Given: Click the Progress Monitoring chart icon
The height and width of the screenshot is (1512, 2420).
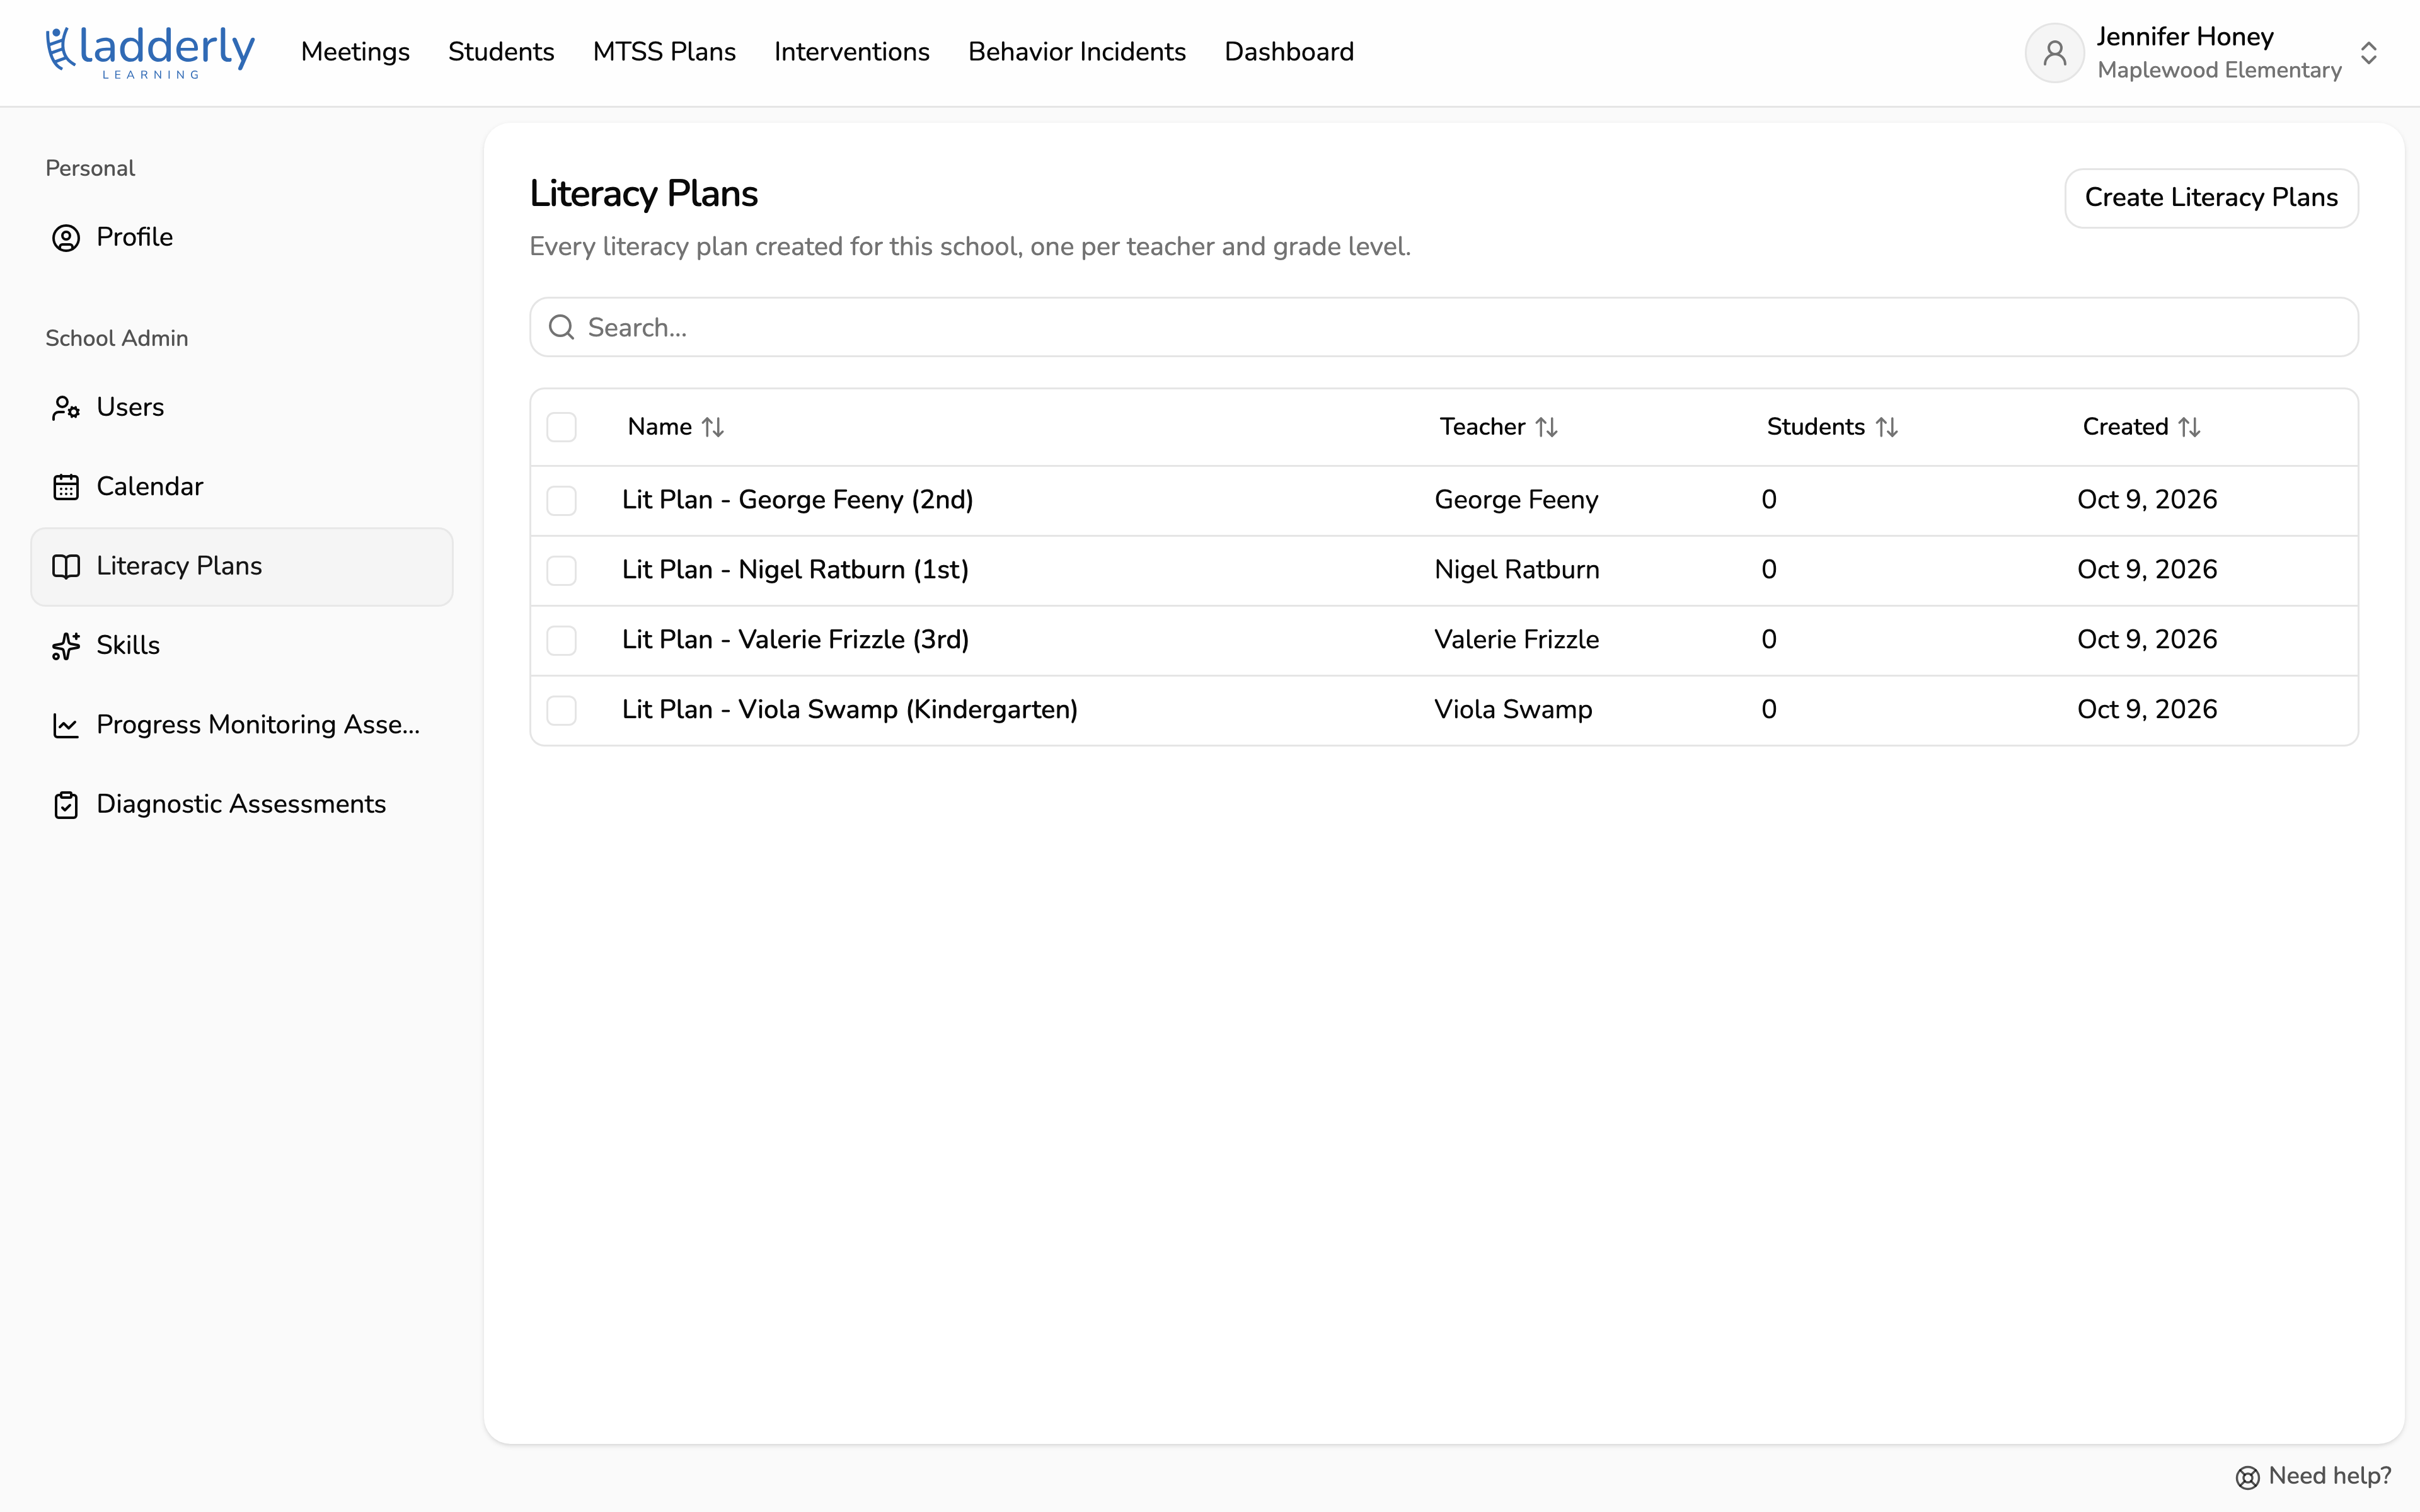Looking at the screenshot, I should [66, 725].
